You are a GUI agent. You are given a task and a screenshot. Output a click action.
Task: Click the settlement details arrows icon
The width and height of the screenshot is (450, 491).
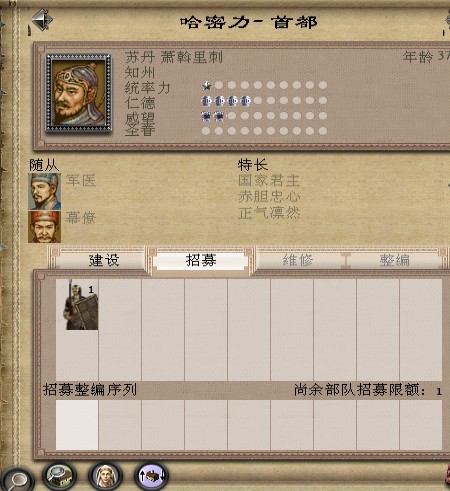151,475
